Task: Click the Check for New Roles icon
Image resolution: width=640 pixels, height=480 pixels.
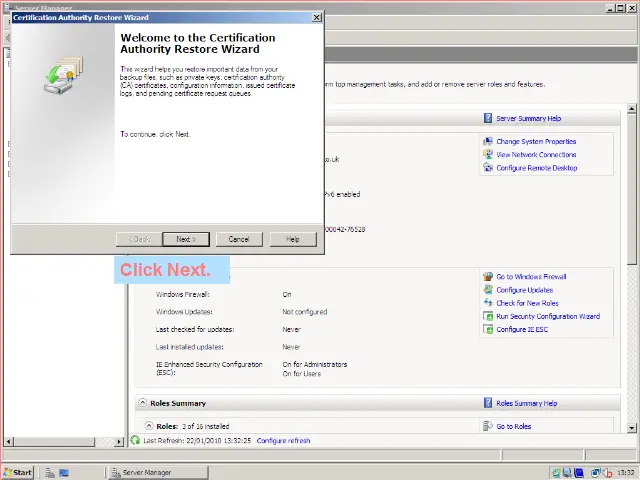Action: click(x=488, y=302)
